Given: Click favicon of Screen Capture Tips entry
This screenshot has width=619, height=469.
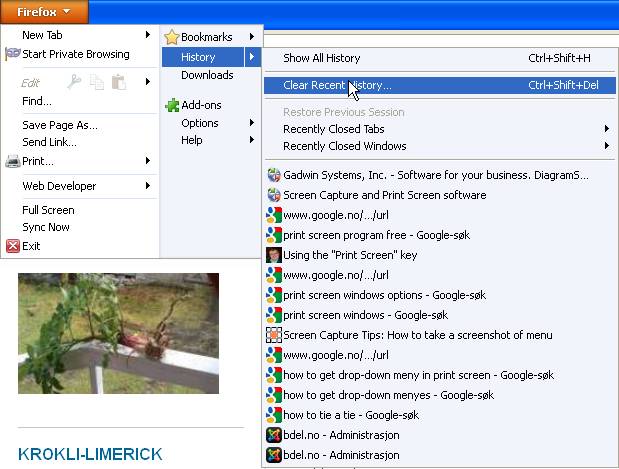Looking at the screenshot, I should (274, 335).
